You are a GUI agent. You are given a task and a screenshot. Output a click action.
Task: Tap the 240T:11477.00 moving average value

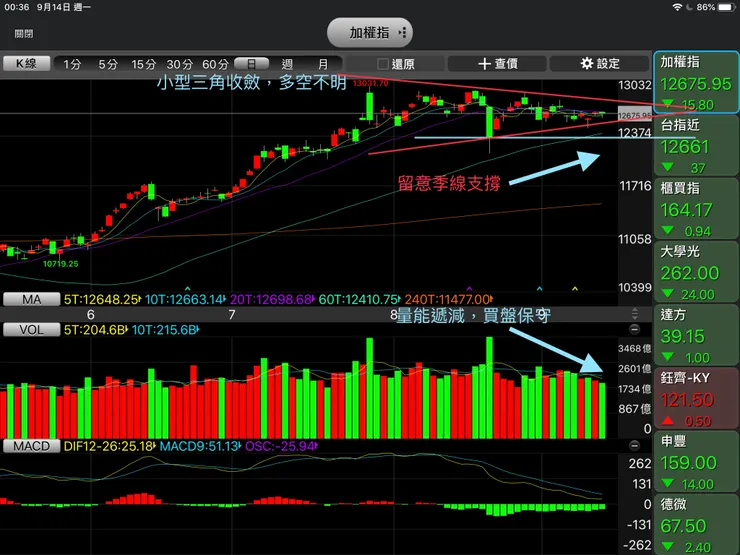449,299
